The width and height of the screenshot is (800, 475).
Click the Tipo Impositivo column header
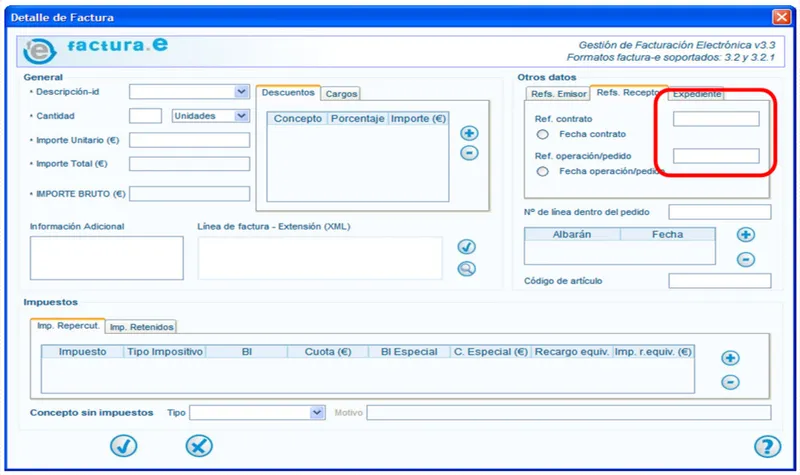point(165,352)
